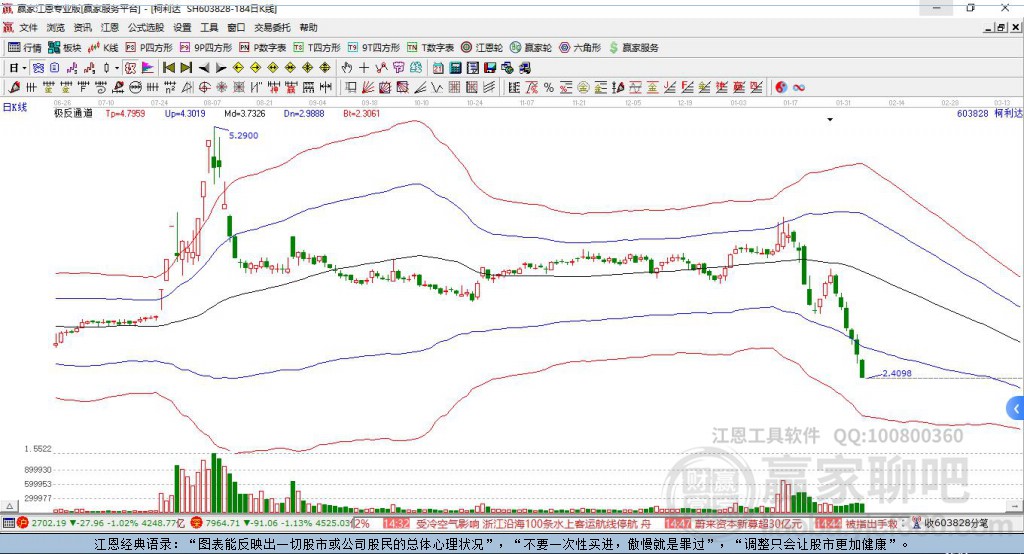Jump to the first bar icon
Viewport: 1024px width, 554px height.
(168, 68)
